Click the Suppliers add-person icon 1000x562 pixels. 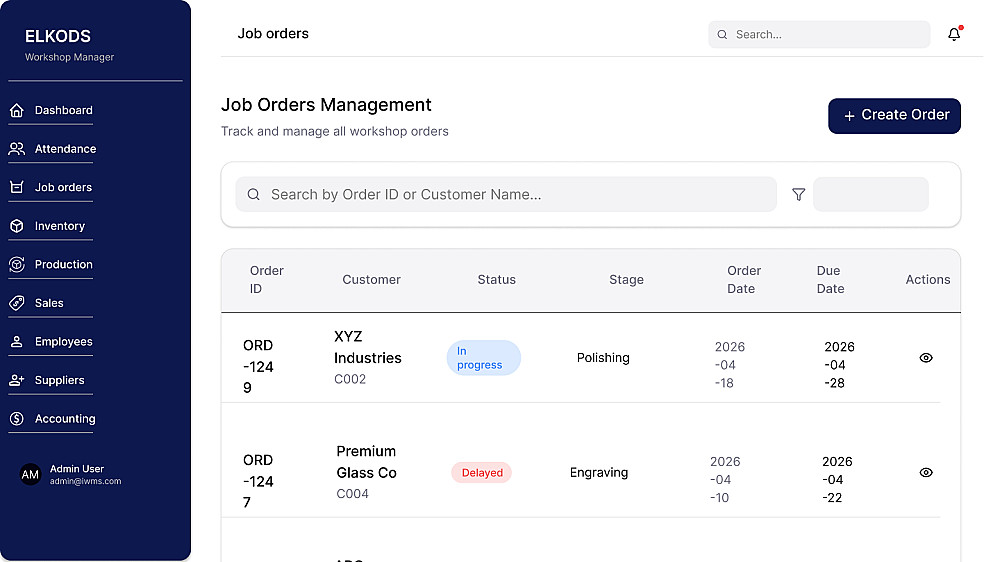[x=16, y=380]
